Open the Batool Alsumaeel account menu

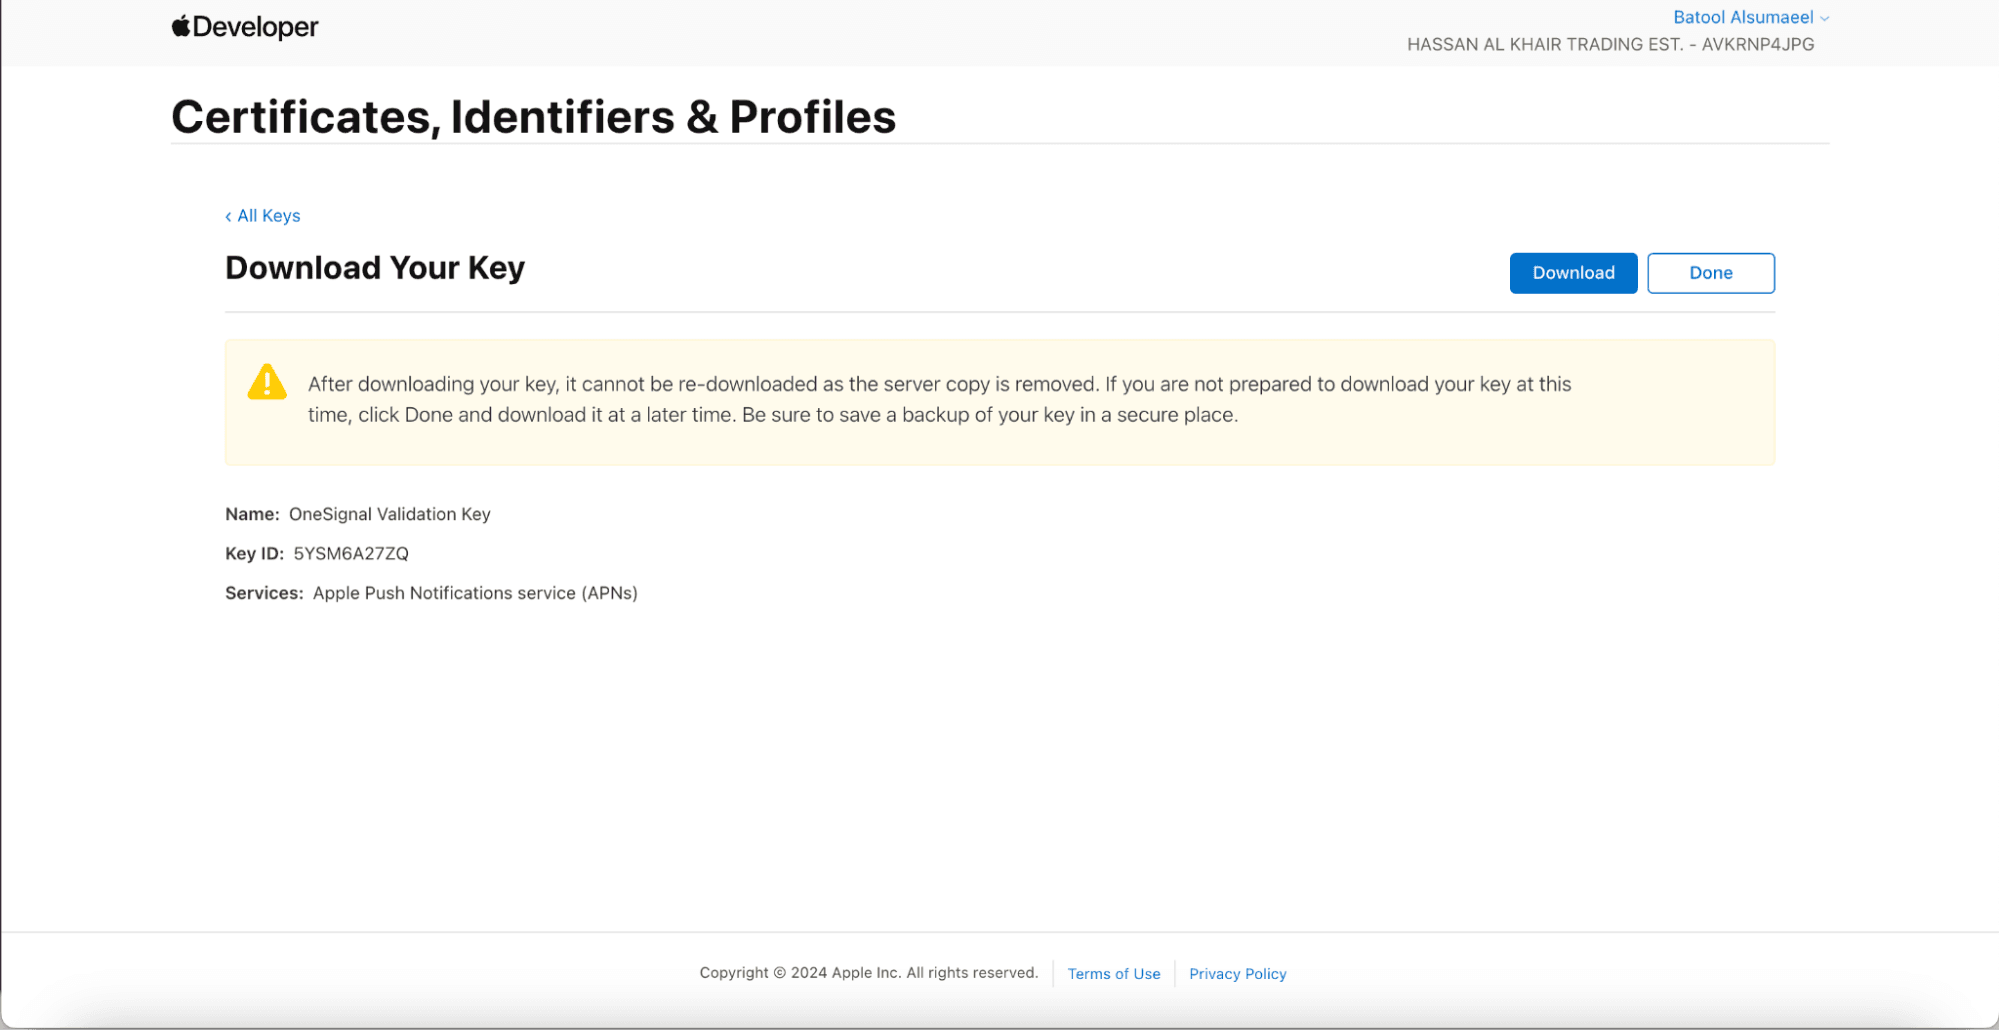(1742, 17)
